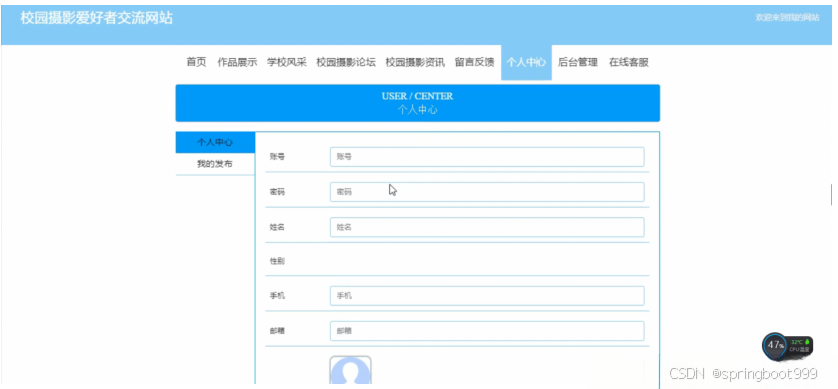Go to 作品展示 section
Viewport: 838px width, 389px height.
237,63
